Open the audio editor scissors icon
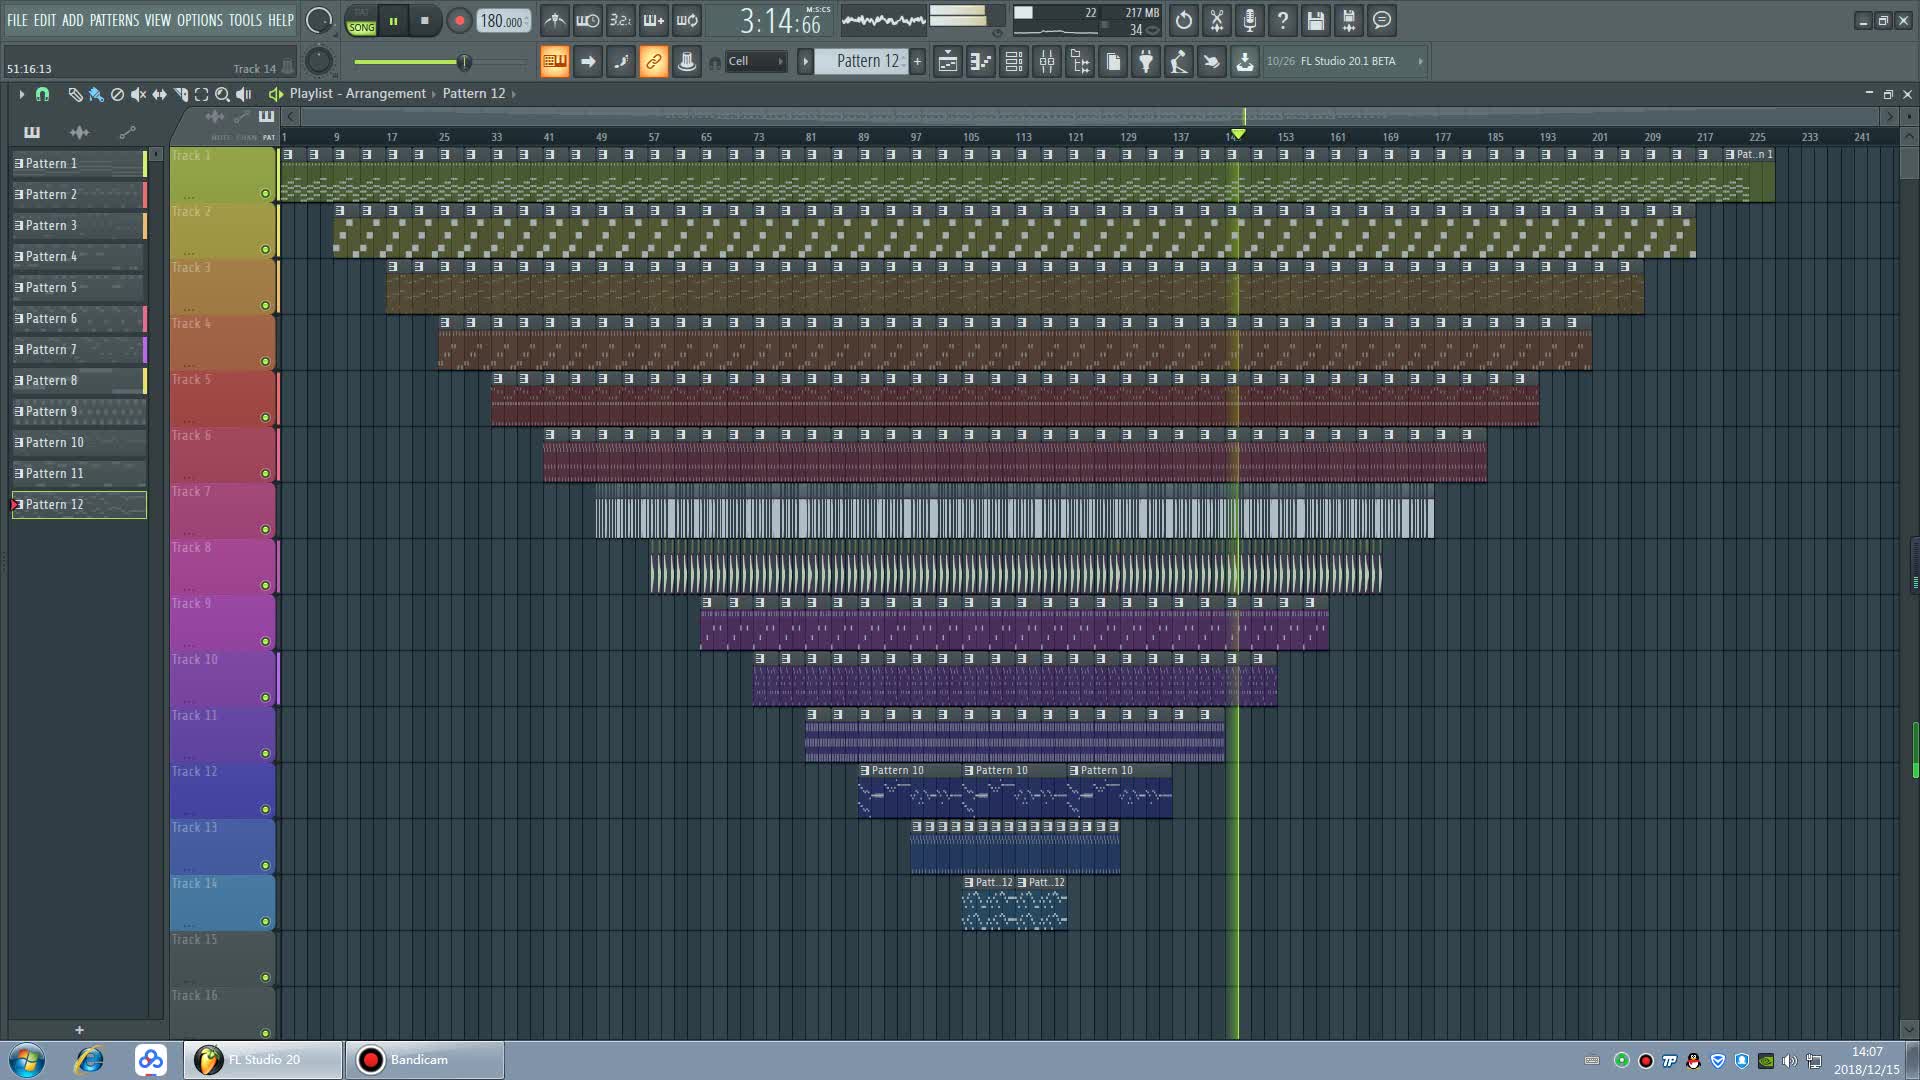The height and width of the screenshot is (1080, 1920). click(1217, 20)
